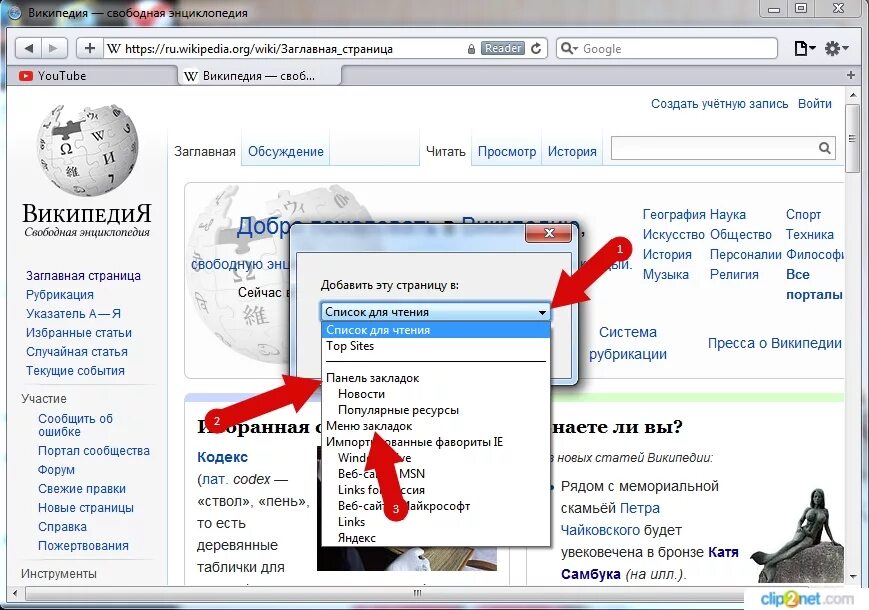Select the Links folder option
The height and width of the screenshot is (610, 869).
[436, 522]
